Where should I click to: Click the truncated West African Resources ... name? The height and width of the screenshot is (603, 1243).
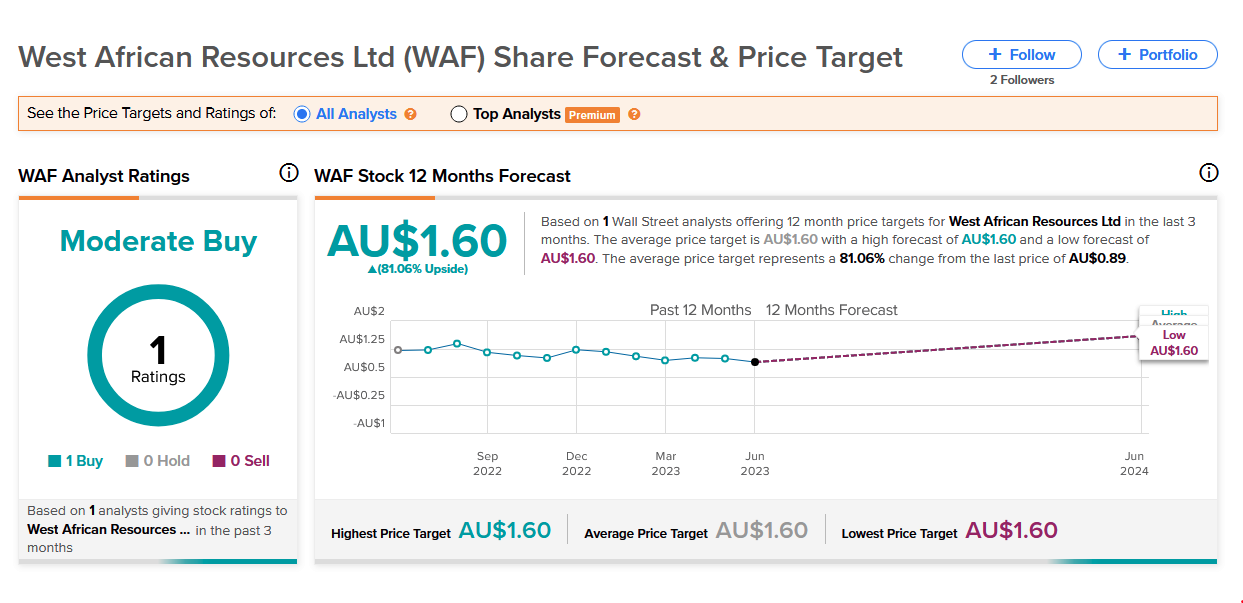tap(108, 530)
